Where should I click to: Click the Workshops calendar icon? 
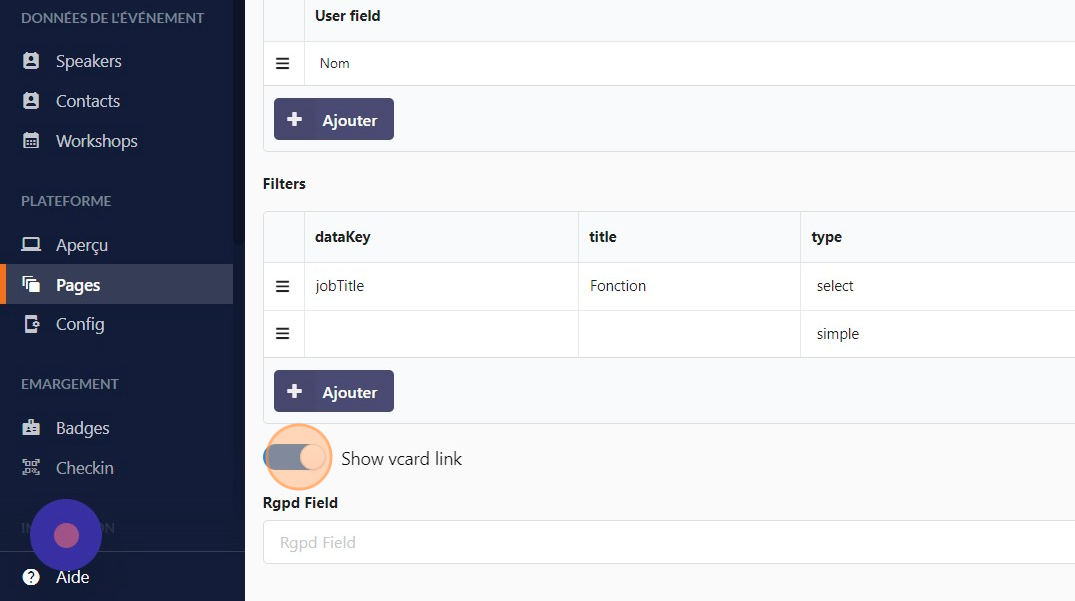click(31, 141)
